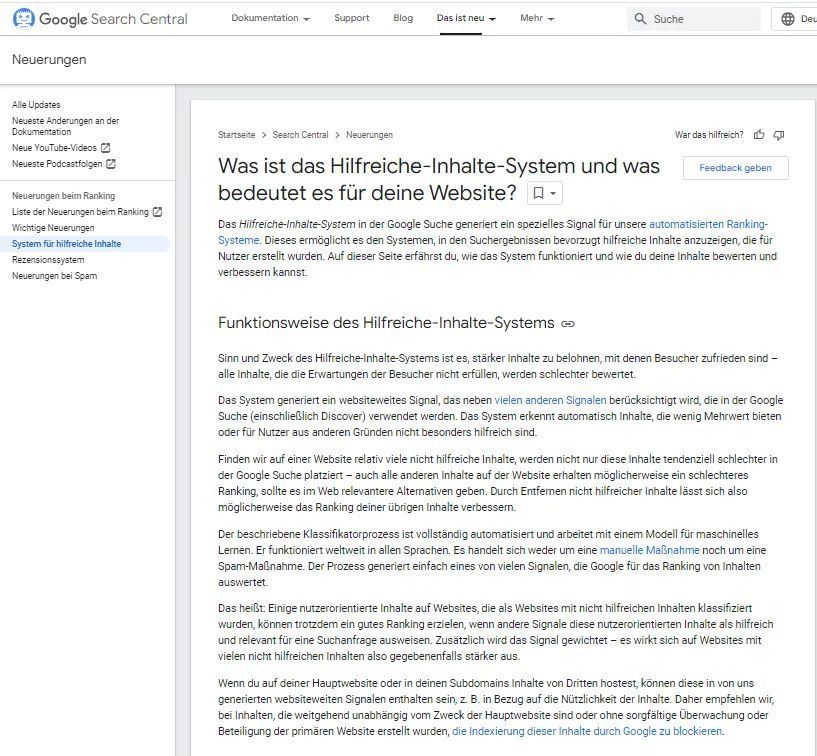Select Neuerungen beim Ranking in sidebar
Screen dimensions: 817x756
click(x=64, y=196)
